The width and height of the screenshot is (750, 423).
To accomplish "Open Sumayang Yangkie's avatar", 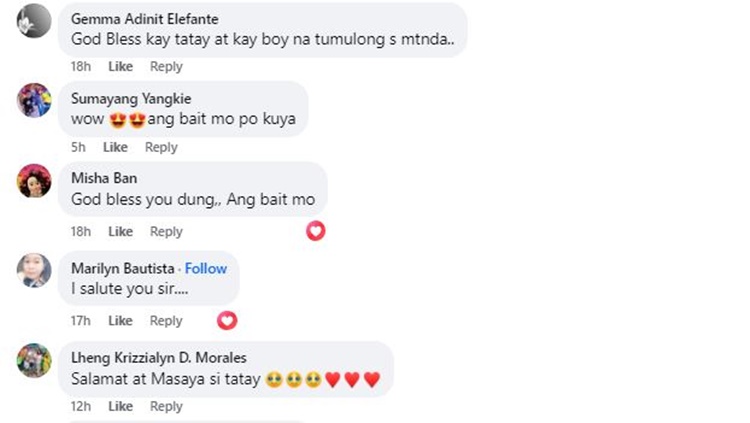I will pyautogui.click(x=34, y=100).
